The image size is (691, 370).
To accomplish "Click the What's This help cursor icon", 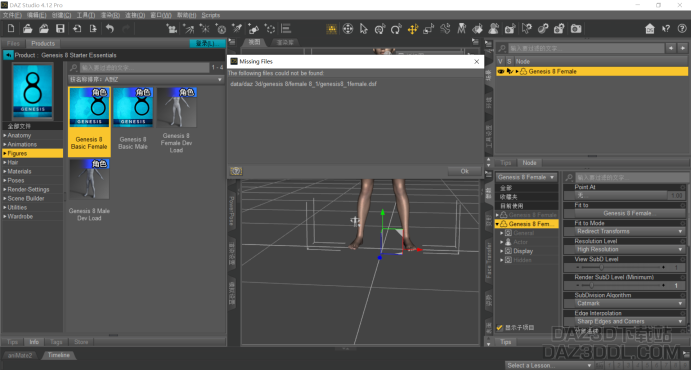I will coord(666,29).
